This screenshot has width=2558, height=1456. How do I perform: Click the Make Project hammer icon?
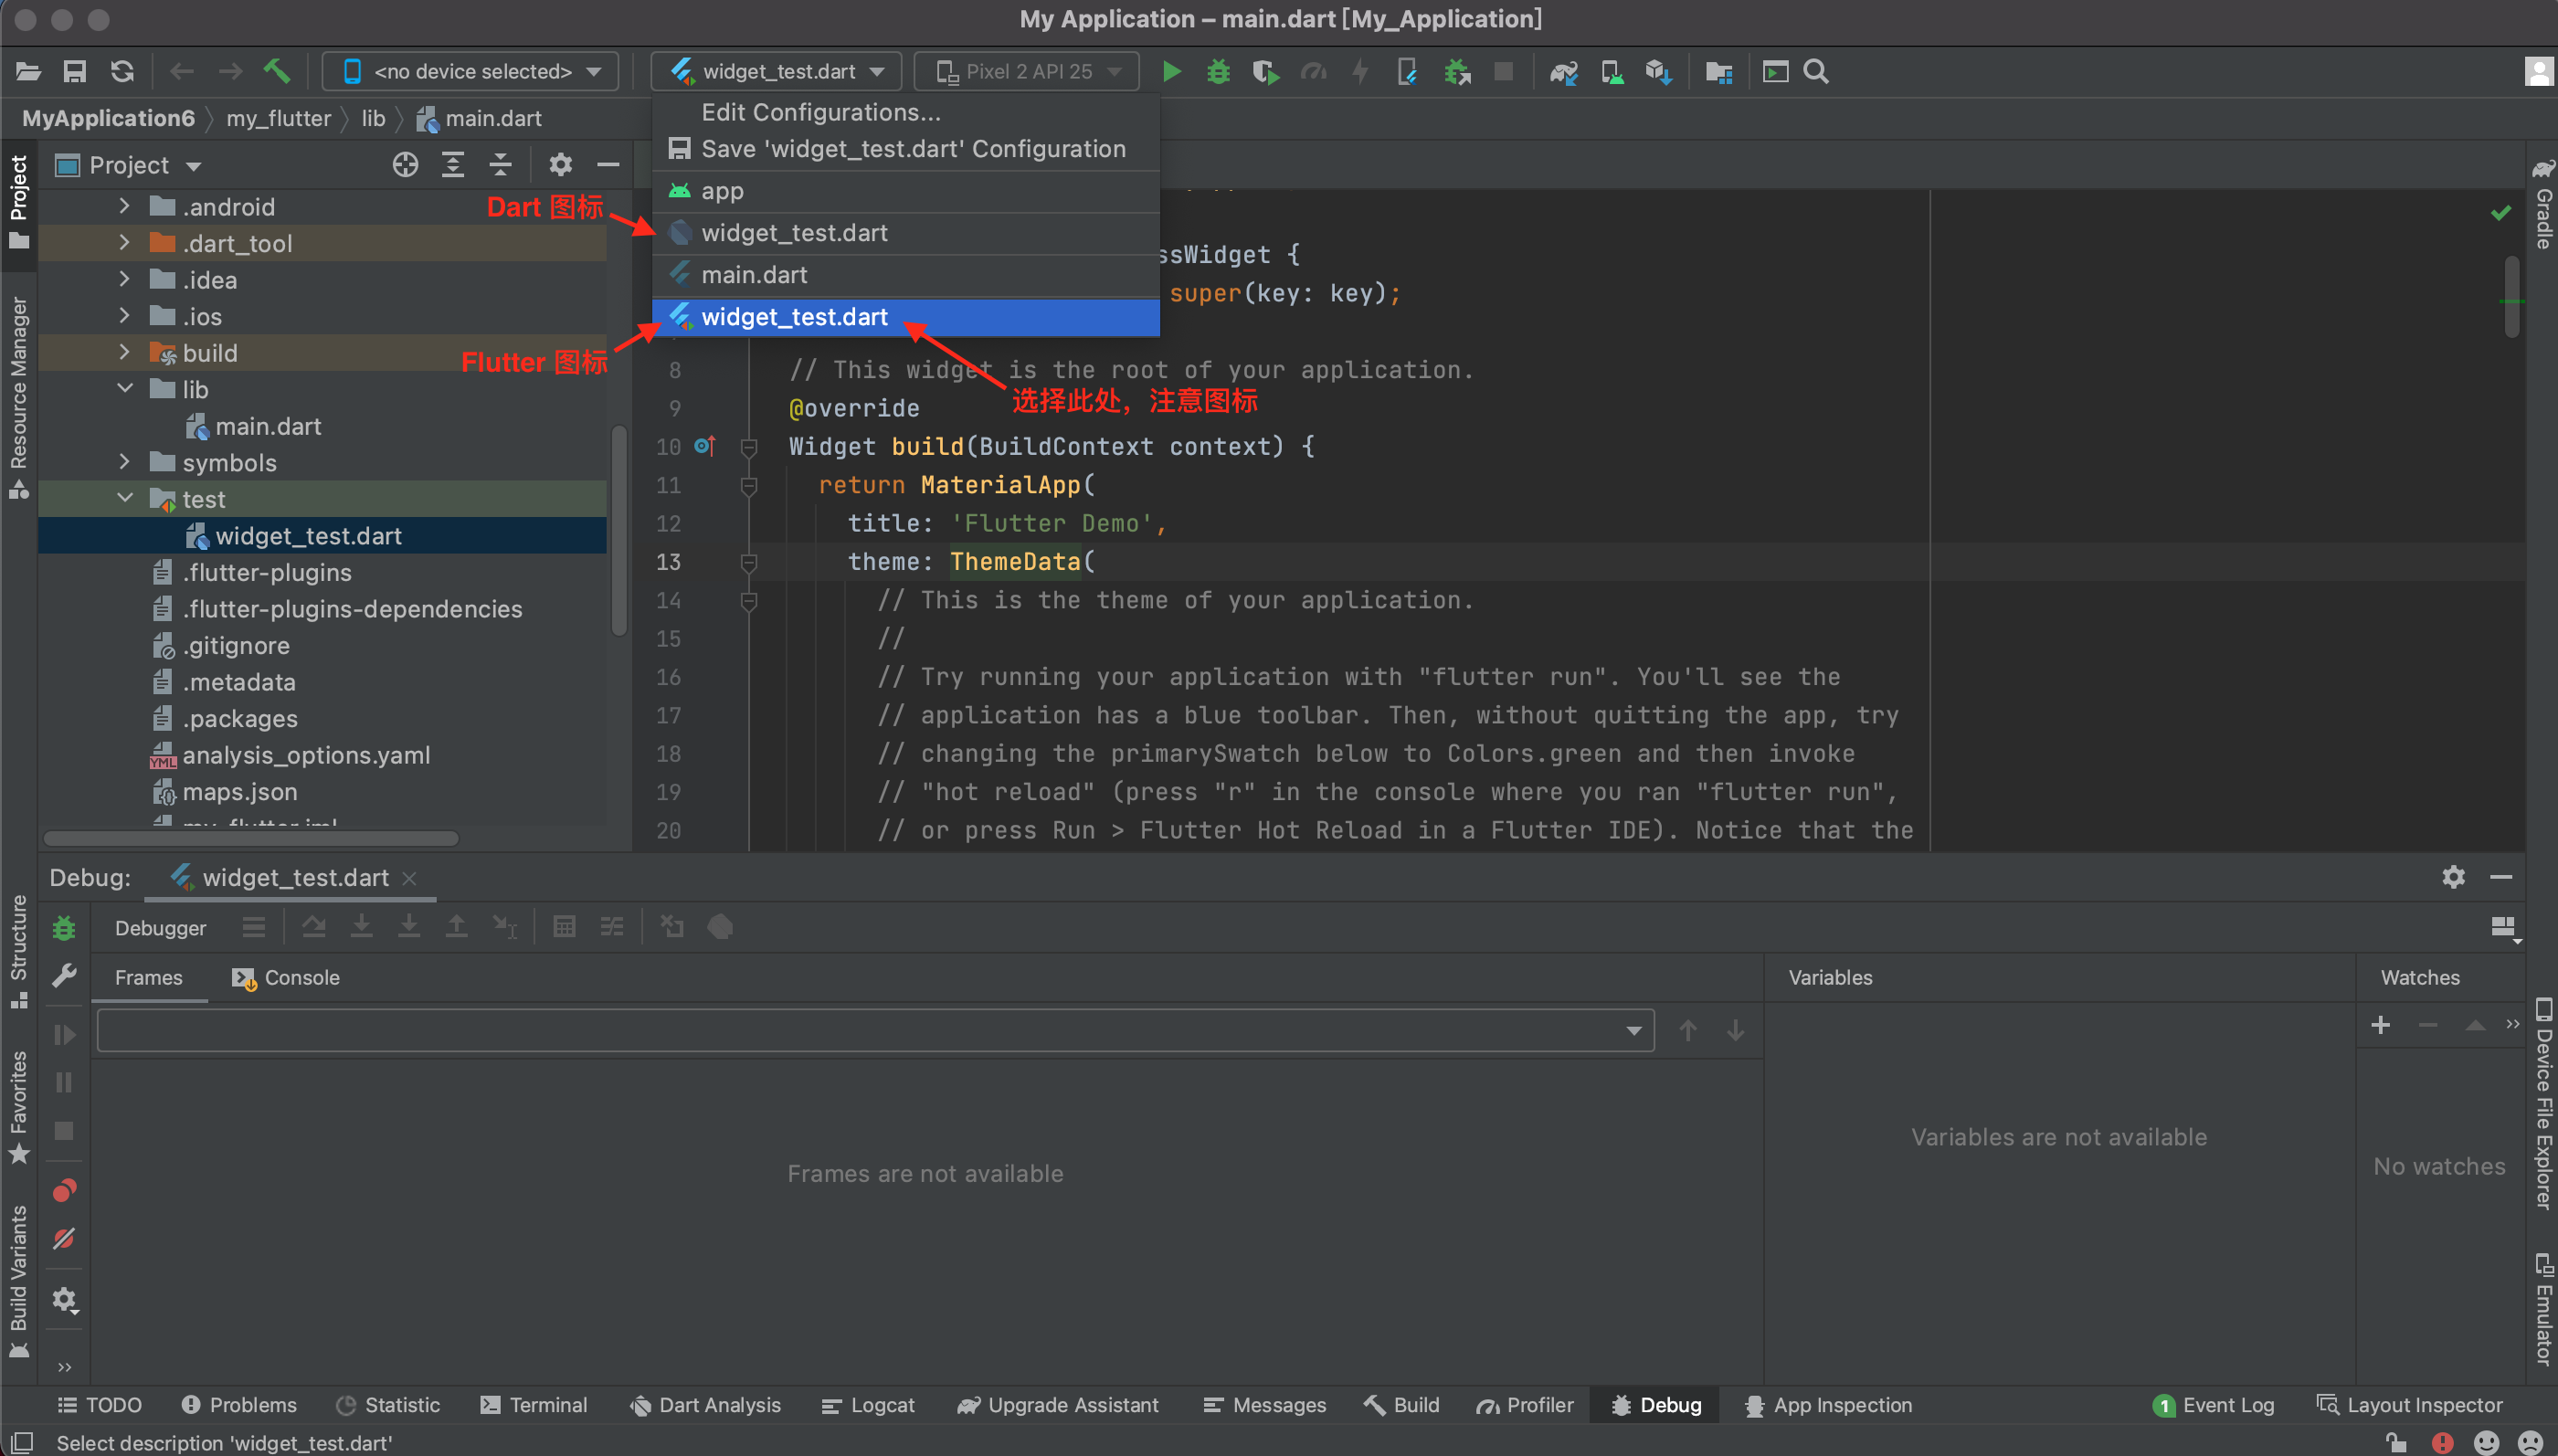click(x=277, y=71)
